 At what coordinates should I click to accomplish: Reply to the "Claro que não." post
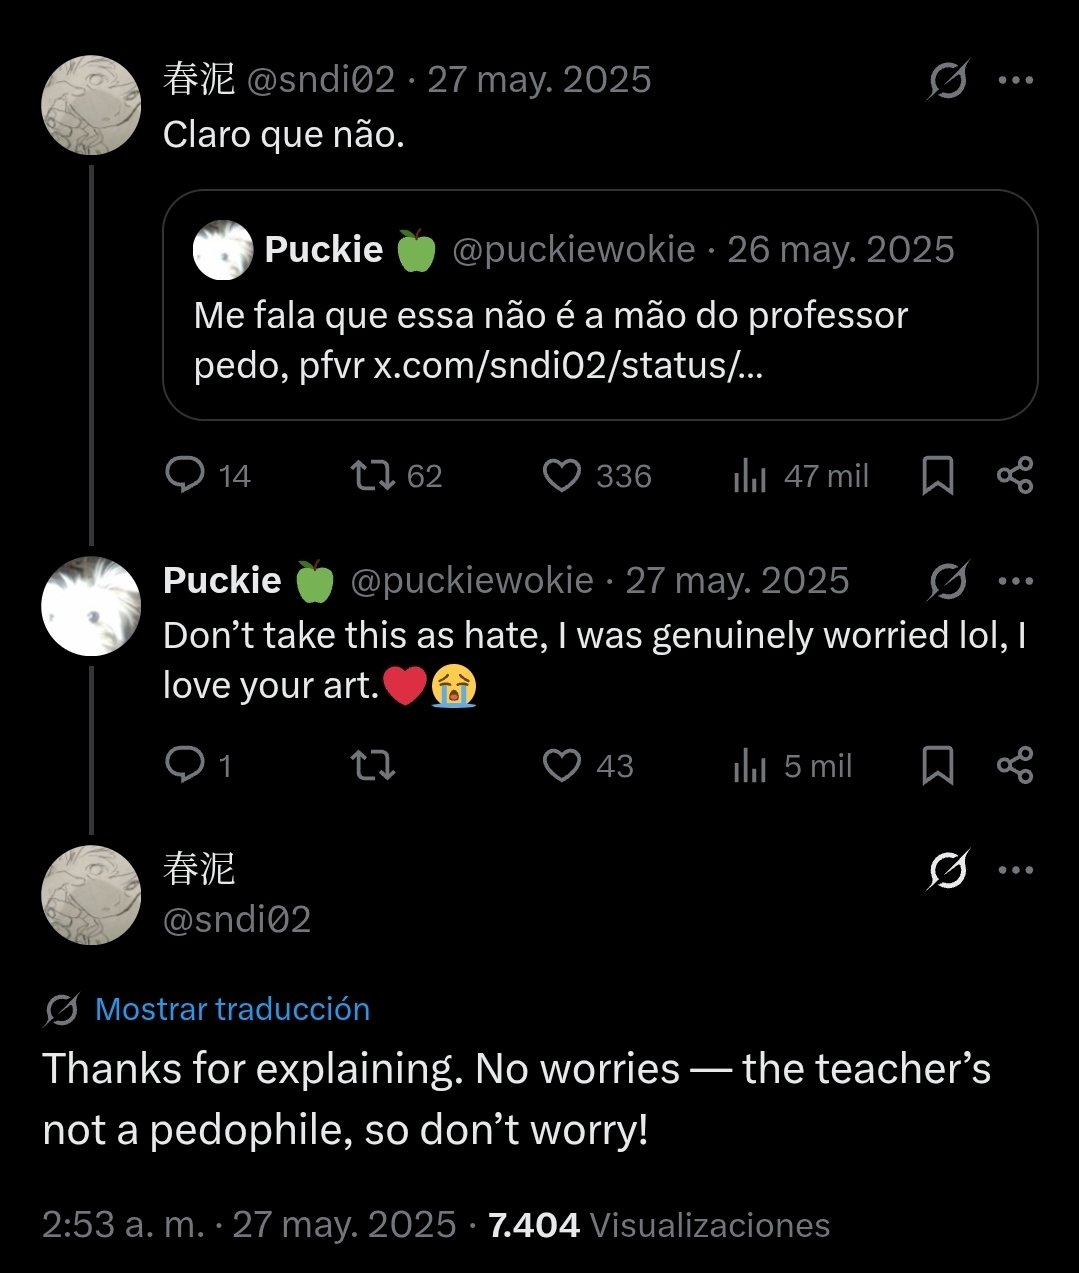click(x=185, y=475)
